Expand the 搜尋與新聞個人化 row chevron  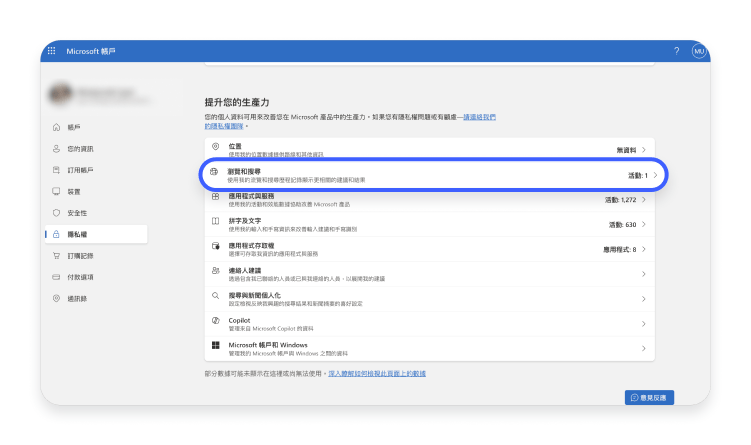[x=644, y=299]
